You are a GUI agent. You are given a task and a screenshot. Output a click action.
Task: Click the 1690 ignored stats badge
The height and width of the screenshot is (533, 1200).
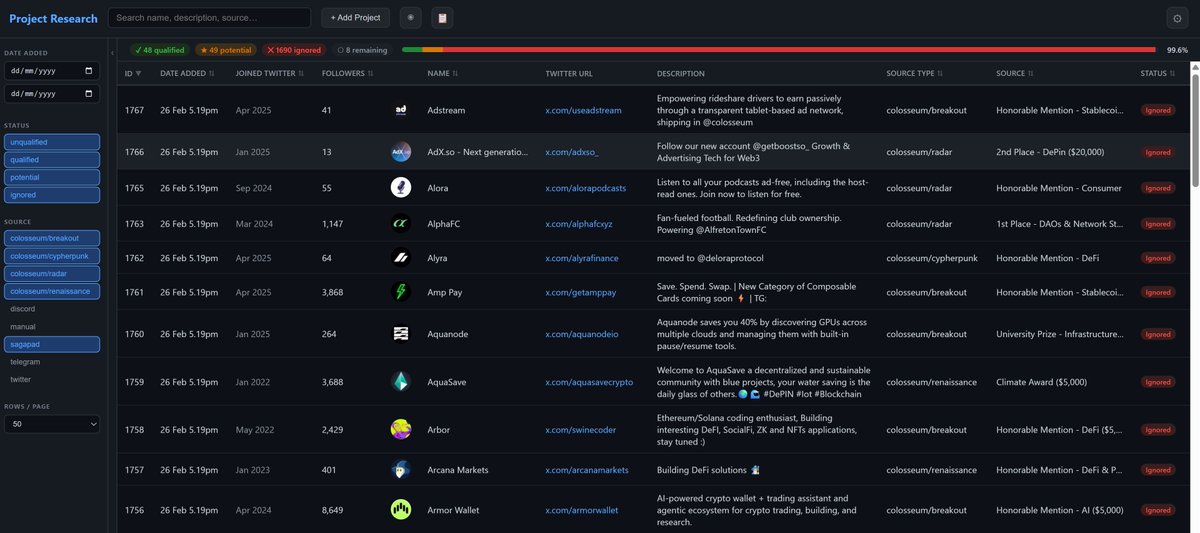[293, 50]
